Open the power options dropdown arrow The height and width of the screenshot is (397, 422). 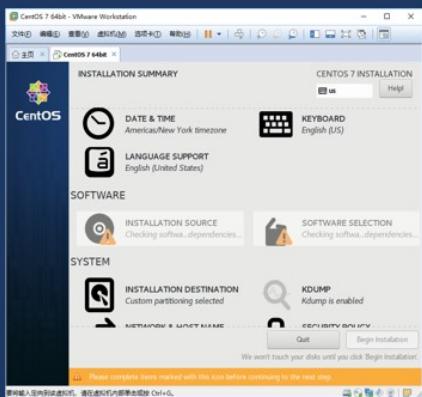point(219,34)
